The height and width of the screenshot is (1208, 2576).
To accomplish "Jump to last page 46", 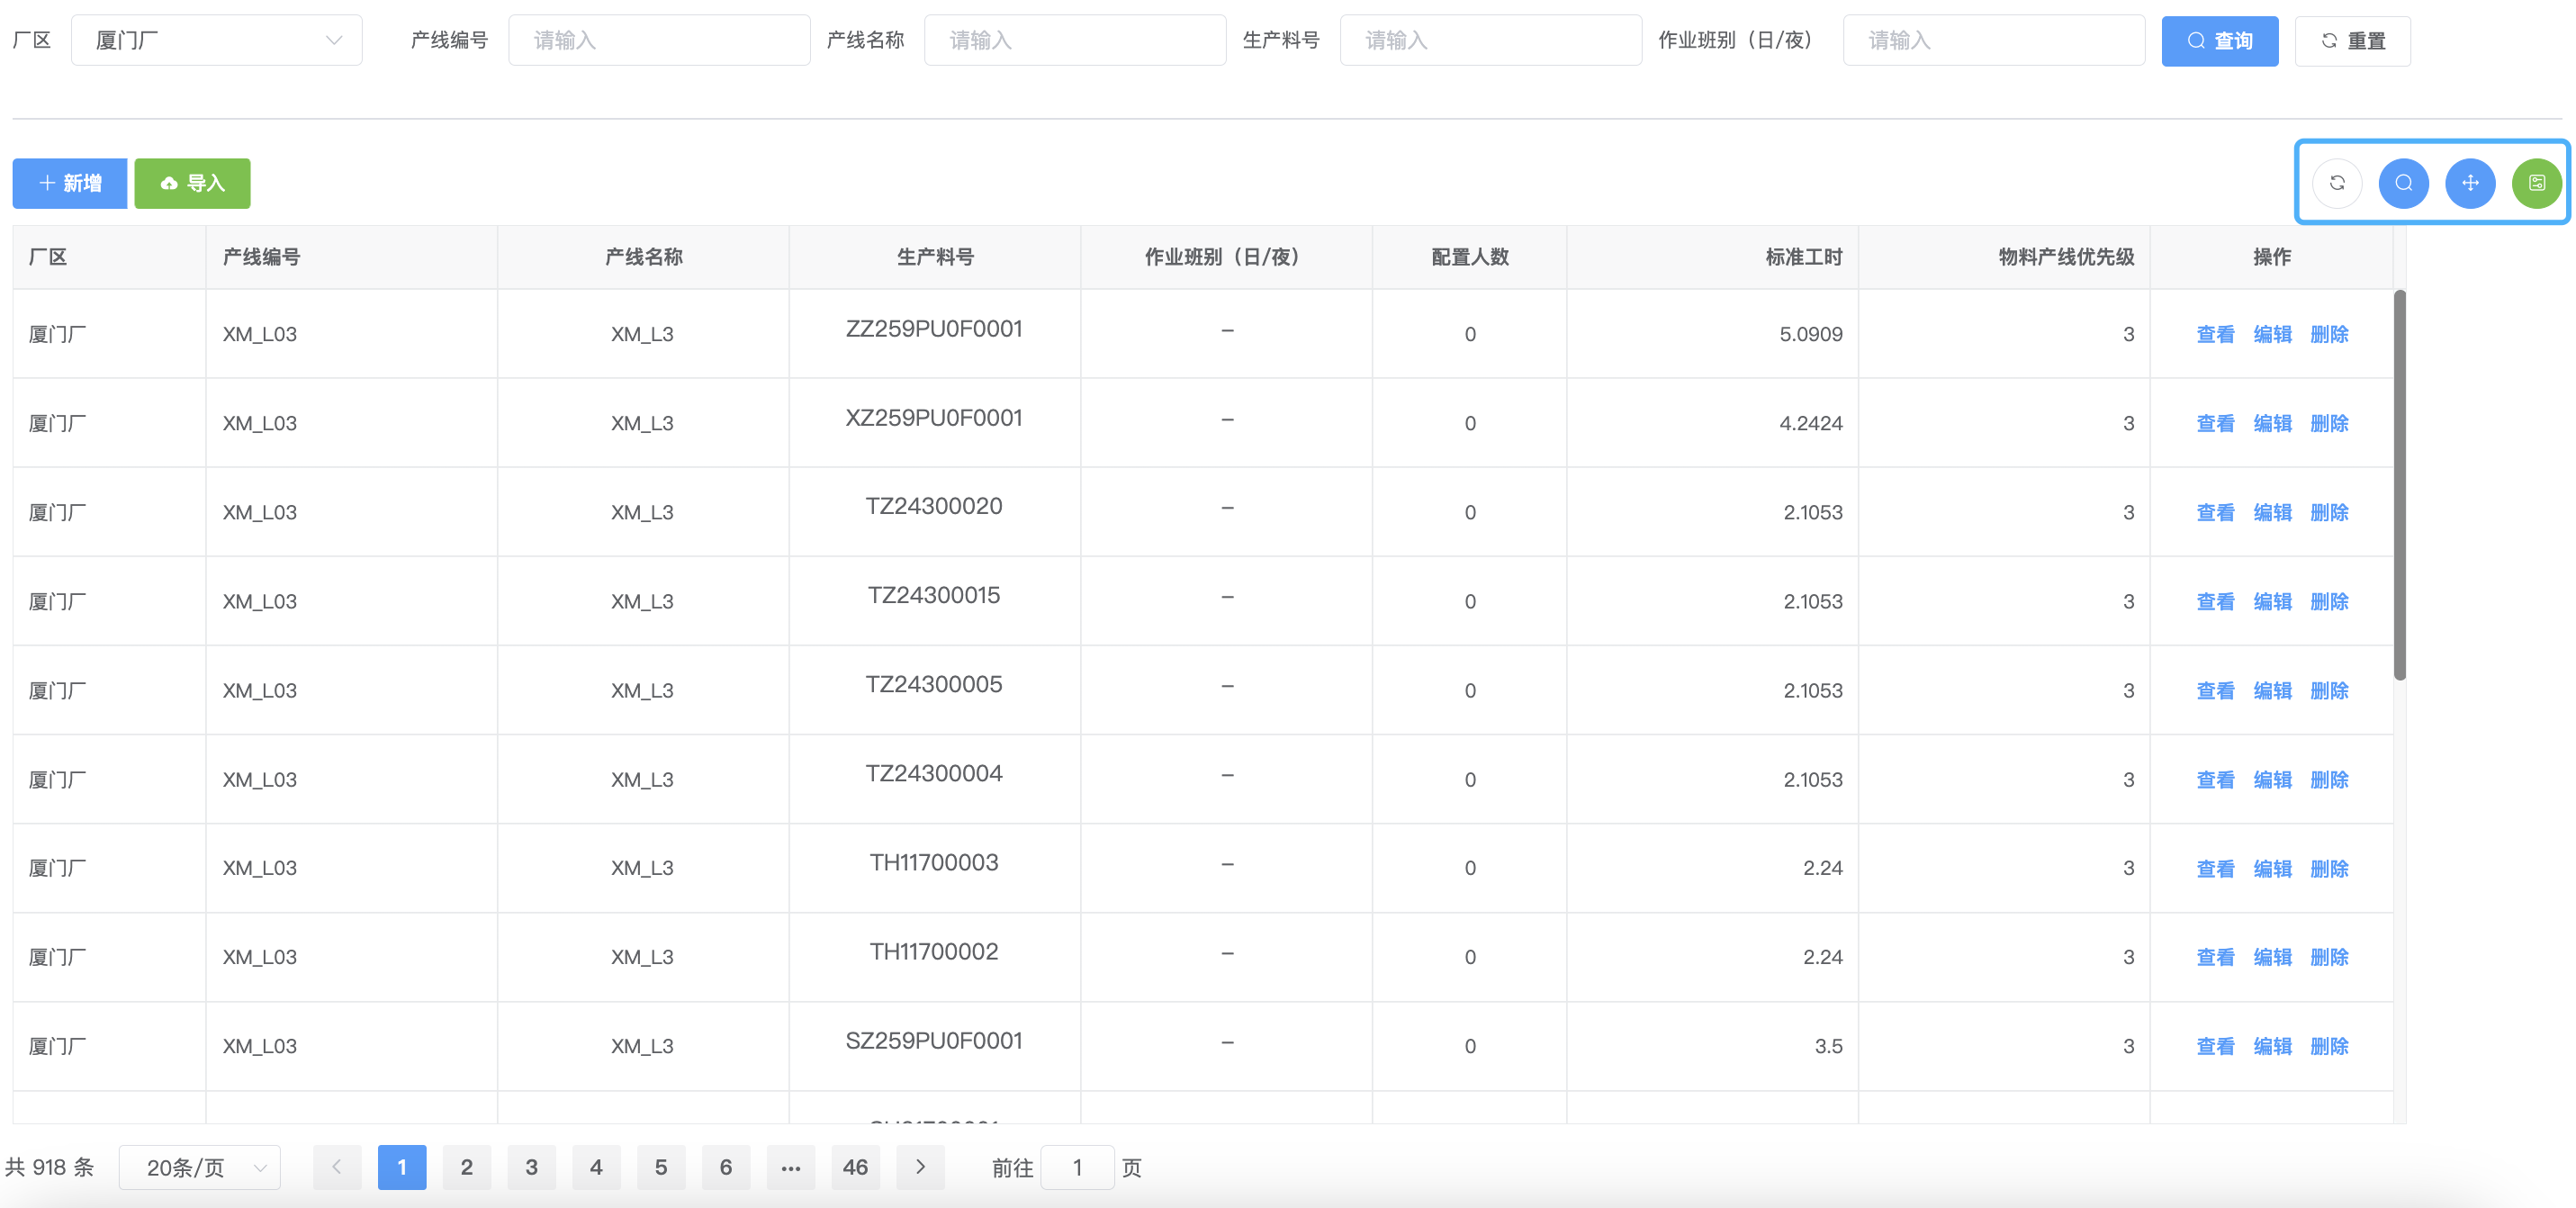I will click(855, 1167).
